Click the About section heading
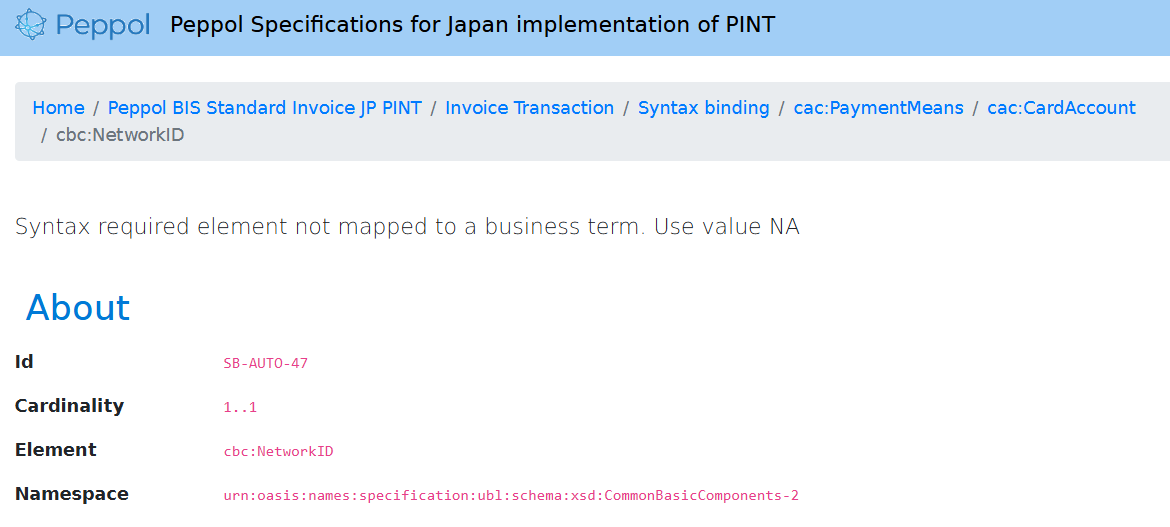Image resolution: width=1170 pixels, height=527 pixels. 78,308
